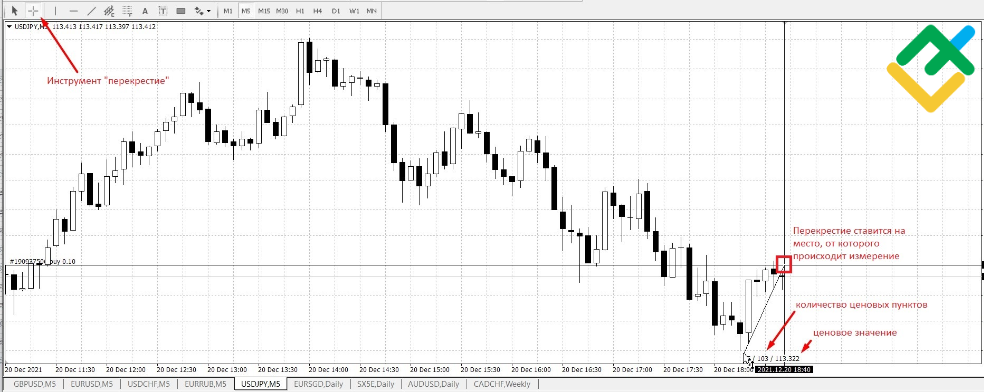
Task: Open the AUDUSD,Daily chart tab
Action: (x=434, y=384)
